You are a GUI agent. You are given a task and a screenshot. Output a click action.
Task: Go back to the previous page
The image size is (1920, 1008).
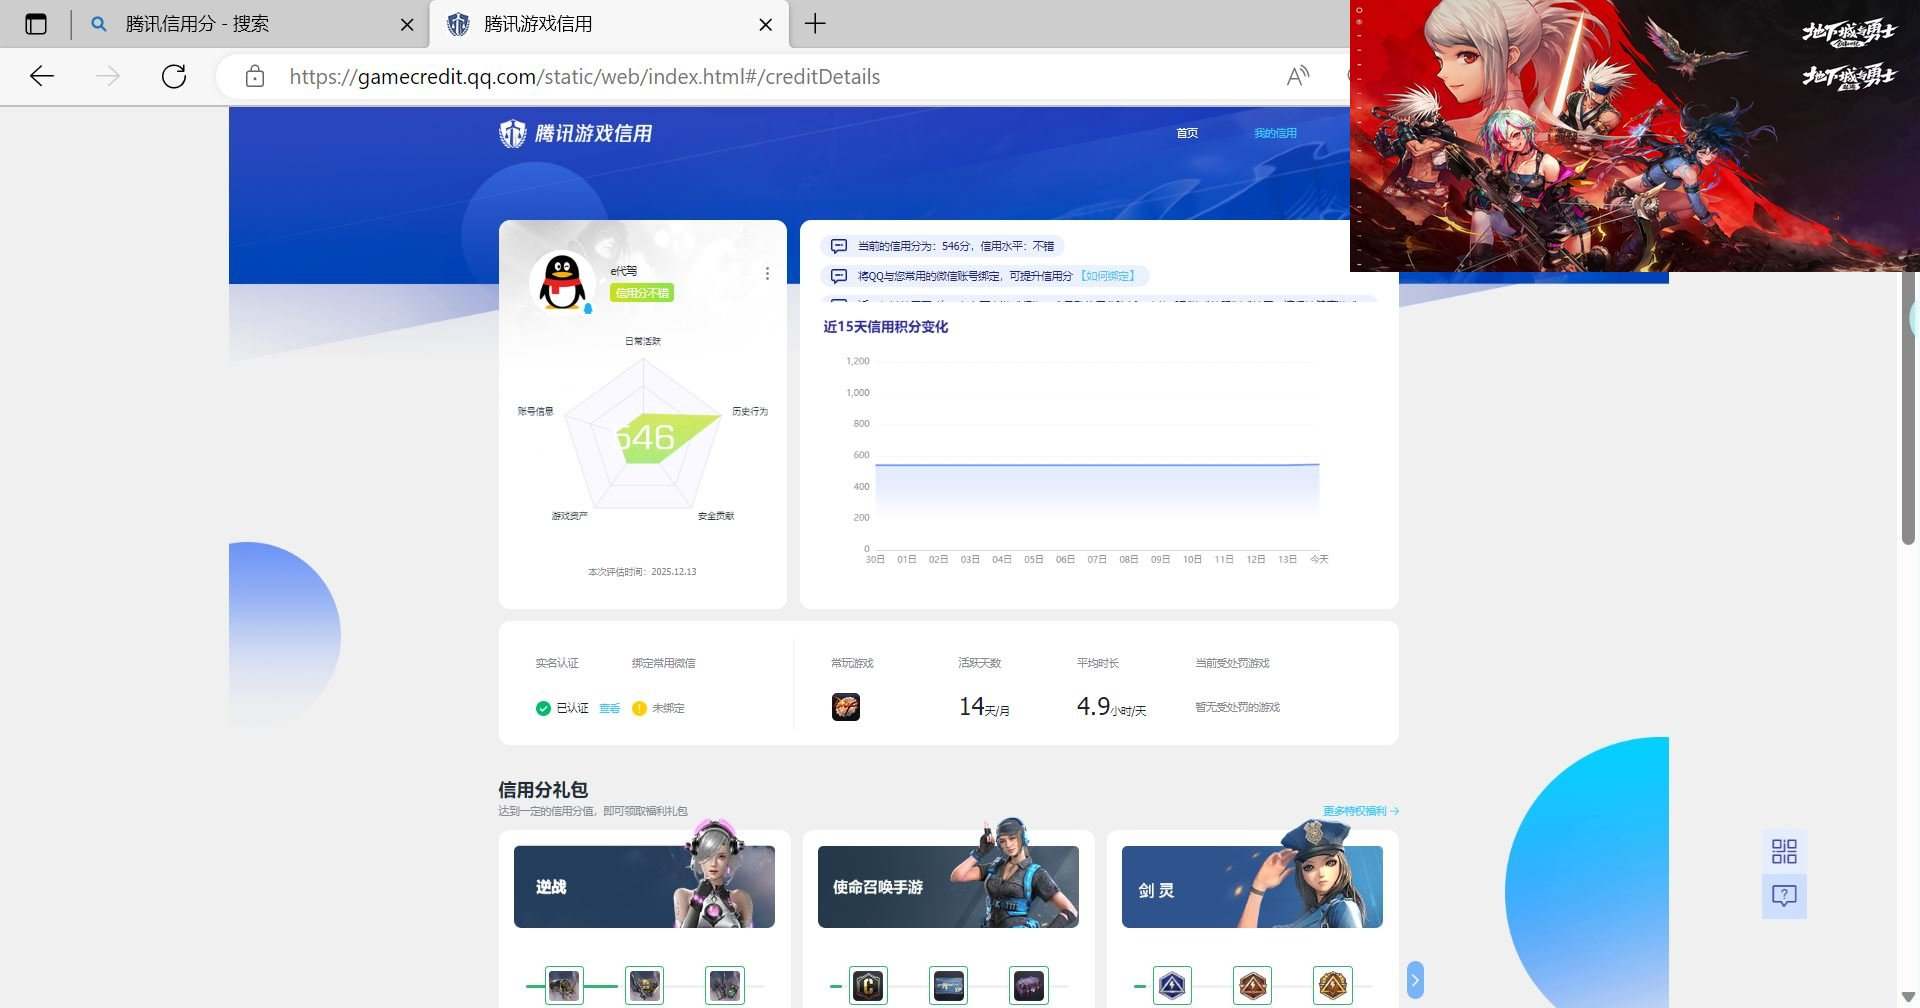click(x=42, y=76)
